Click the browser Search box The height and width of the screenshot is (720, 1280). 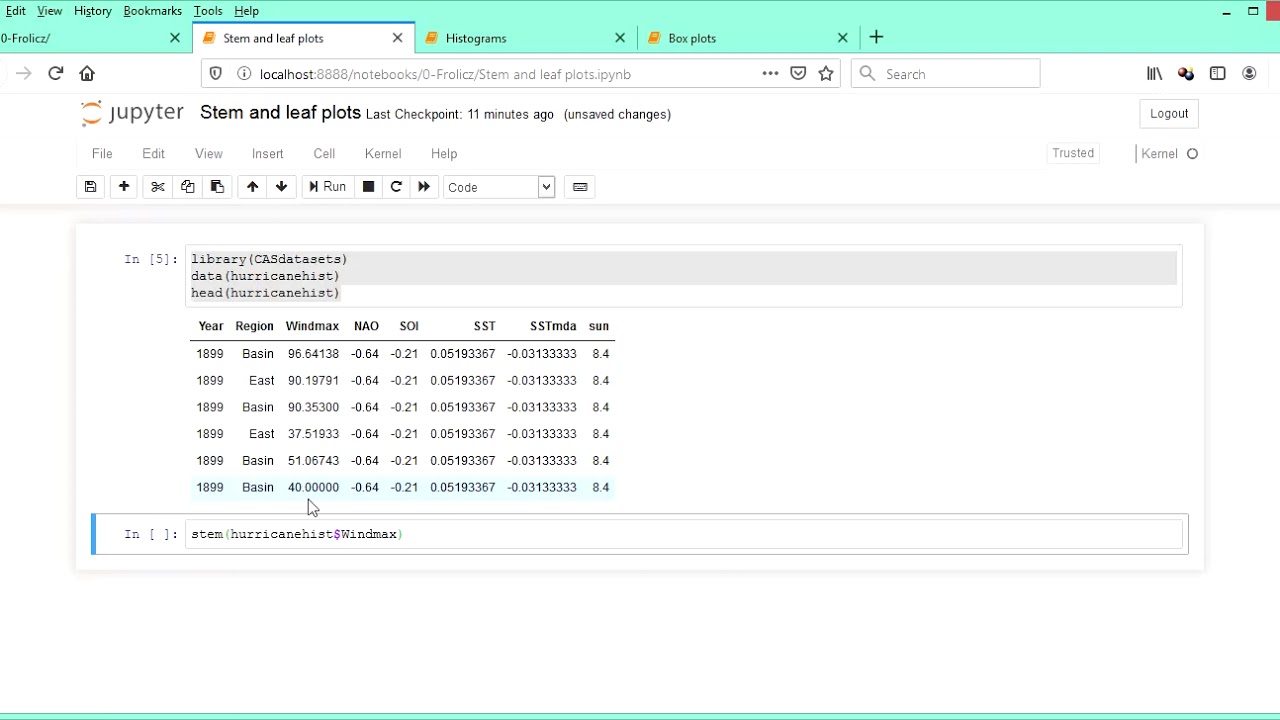[945, 74]
